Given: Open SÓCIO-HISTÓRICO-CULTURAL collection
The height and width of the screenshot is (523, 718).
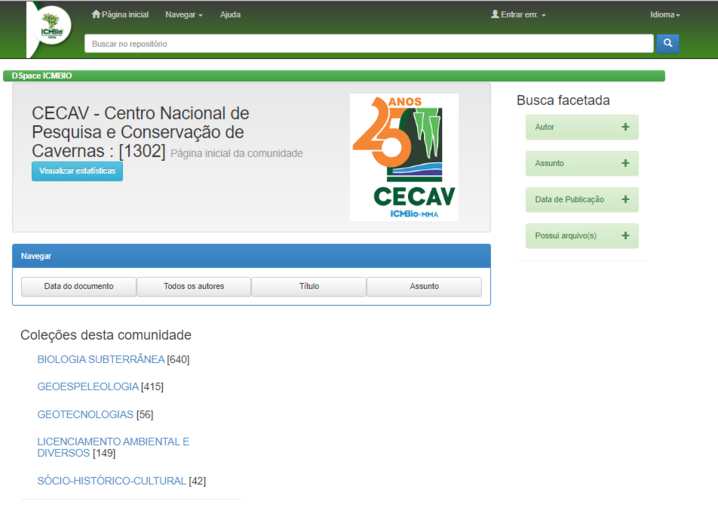Looking at the screenshot, I should click(112, 481).
